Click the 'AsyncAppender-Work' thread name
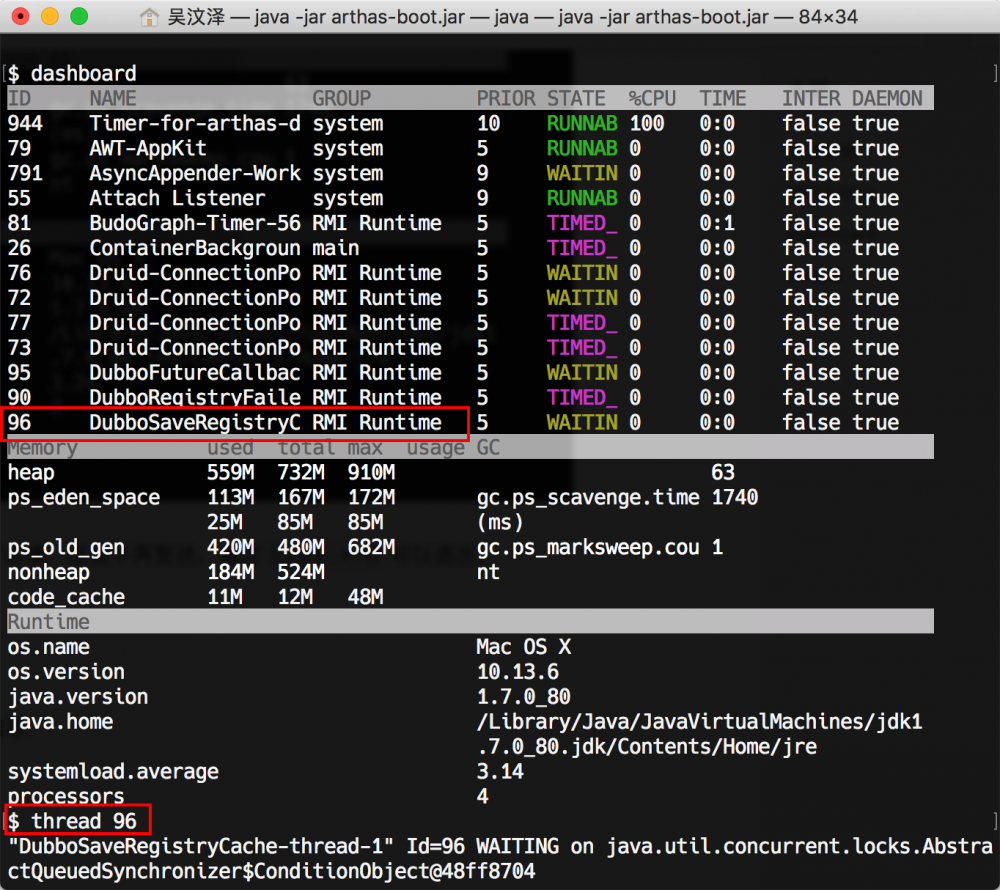The height and width of the screenshot is (890, 1000). 195,173
